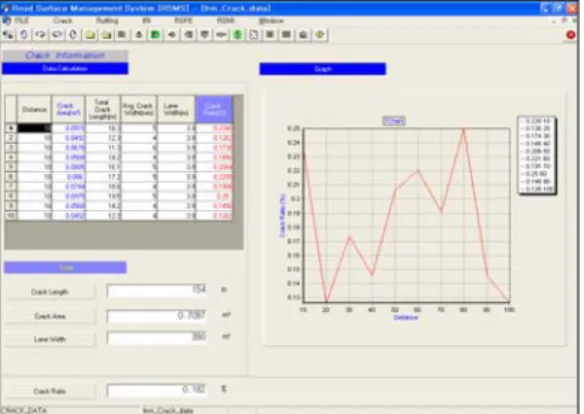Screen dimensions: 584x414
Task: Click the white document page toolbar icon
Action: [x=254, y=35]
